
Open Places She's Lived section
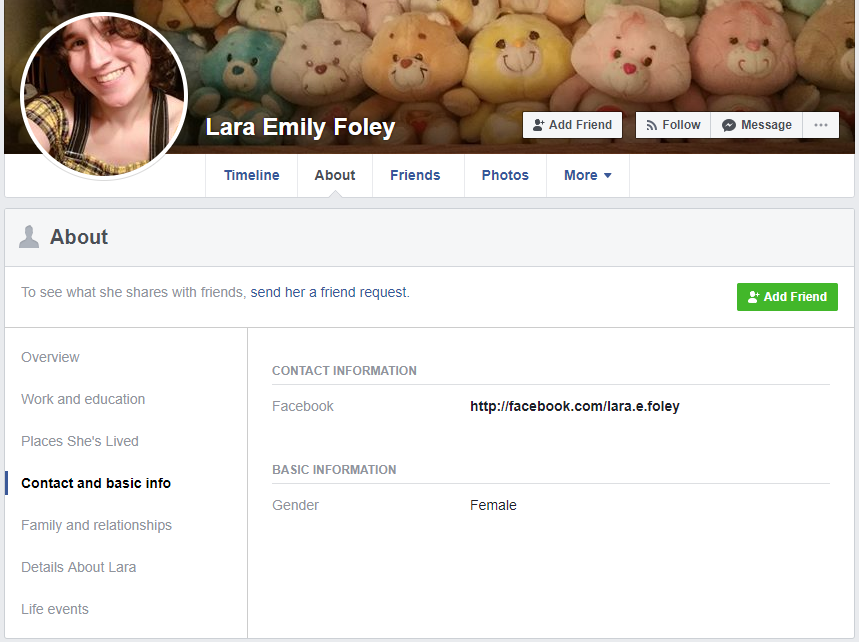(x=80, y=442)
